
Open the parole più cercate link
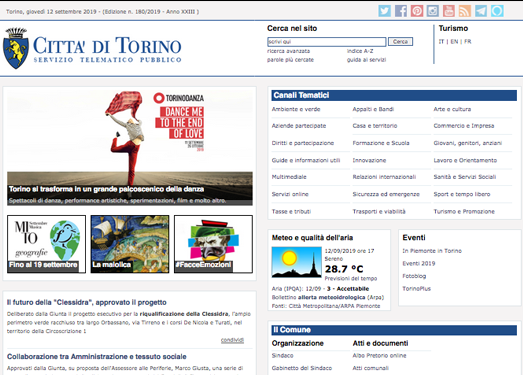click(291, 60)
